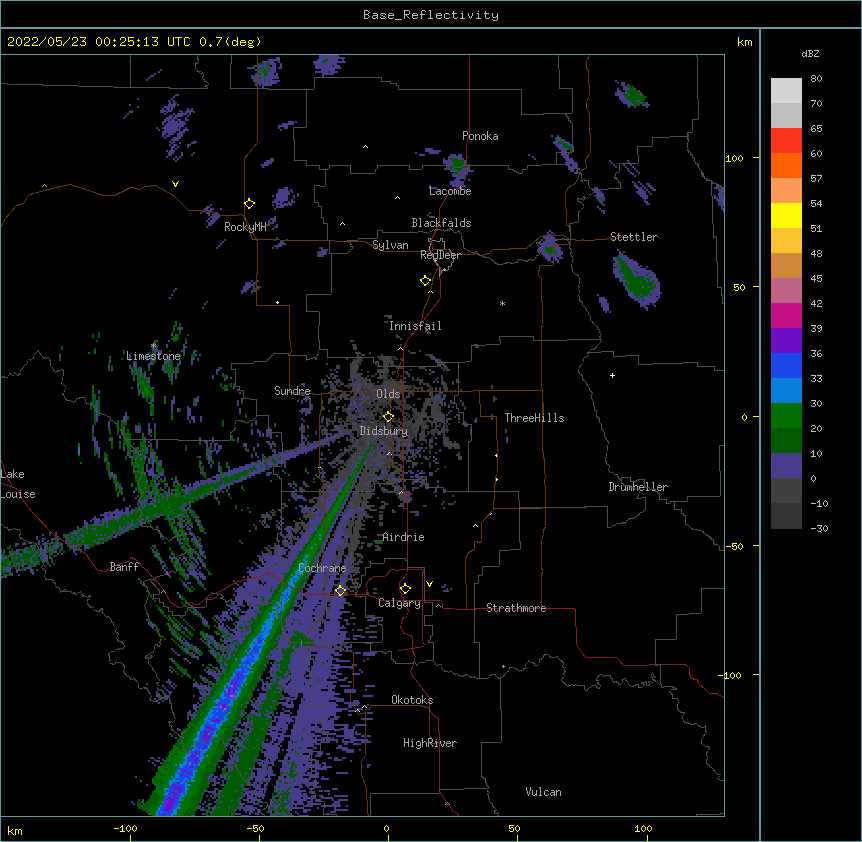Click the yellow radar marker near Olds
This screenshot has width=862, height=842.
point(388,417)
